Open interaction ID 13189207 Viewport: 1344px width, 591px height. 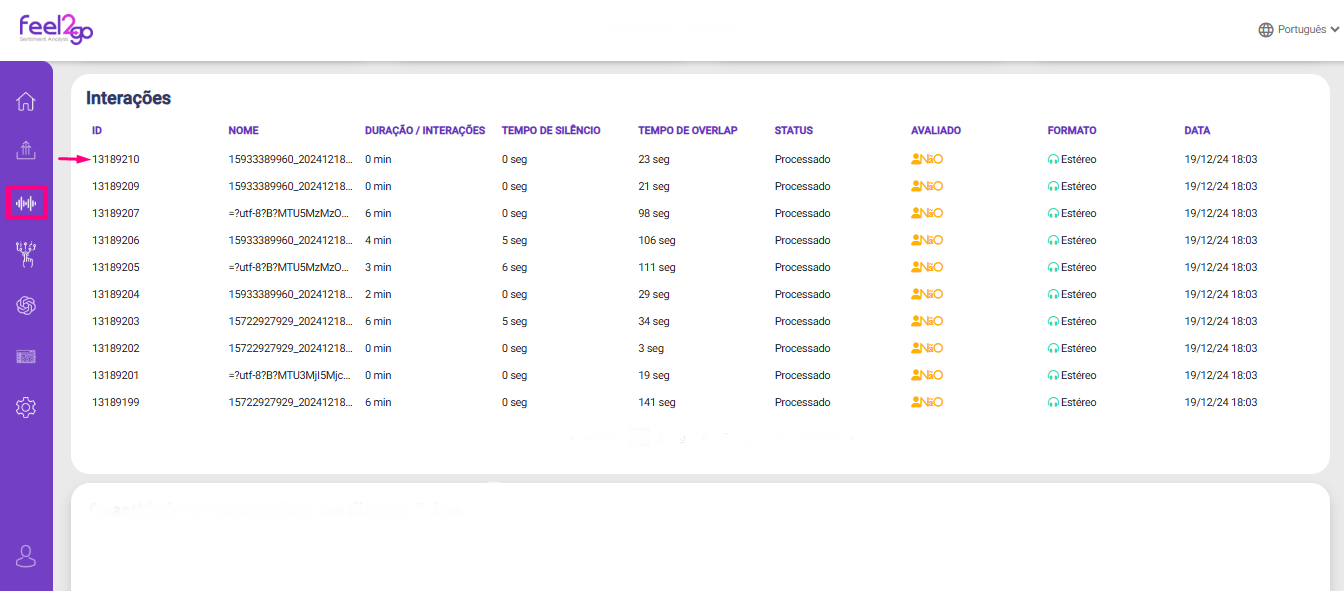116,213
